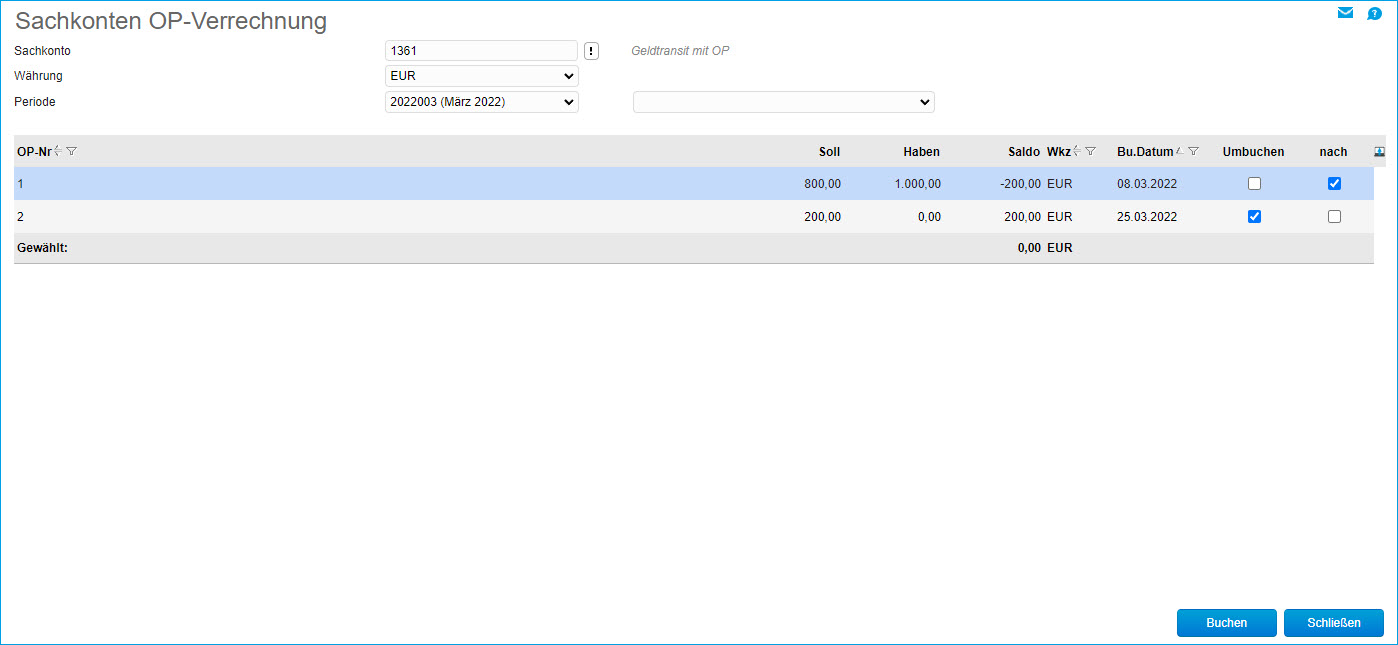Open the filter funnel for Bu.Datum column

[x=1193, y=151]
